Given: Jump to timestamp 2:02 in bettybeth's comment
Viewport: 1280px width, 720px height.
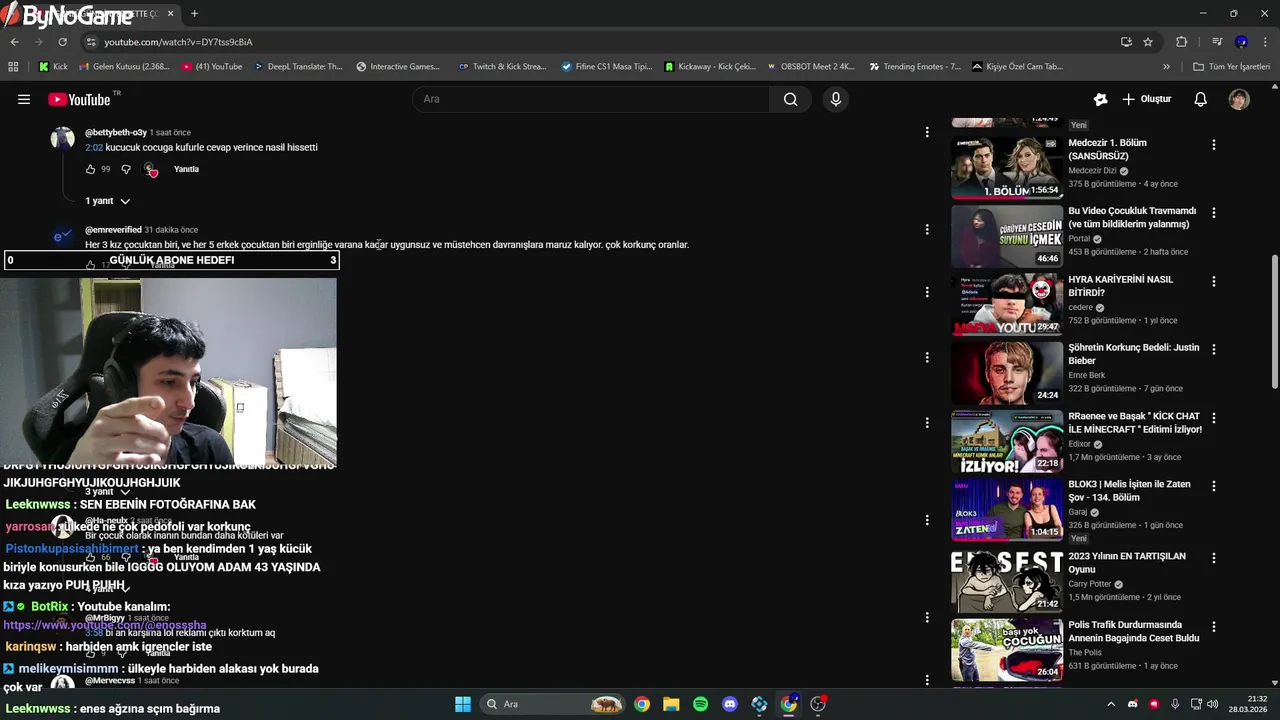Looking at the screenshot, I should pos(94,148).
